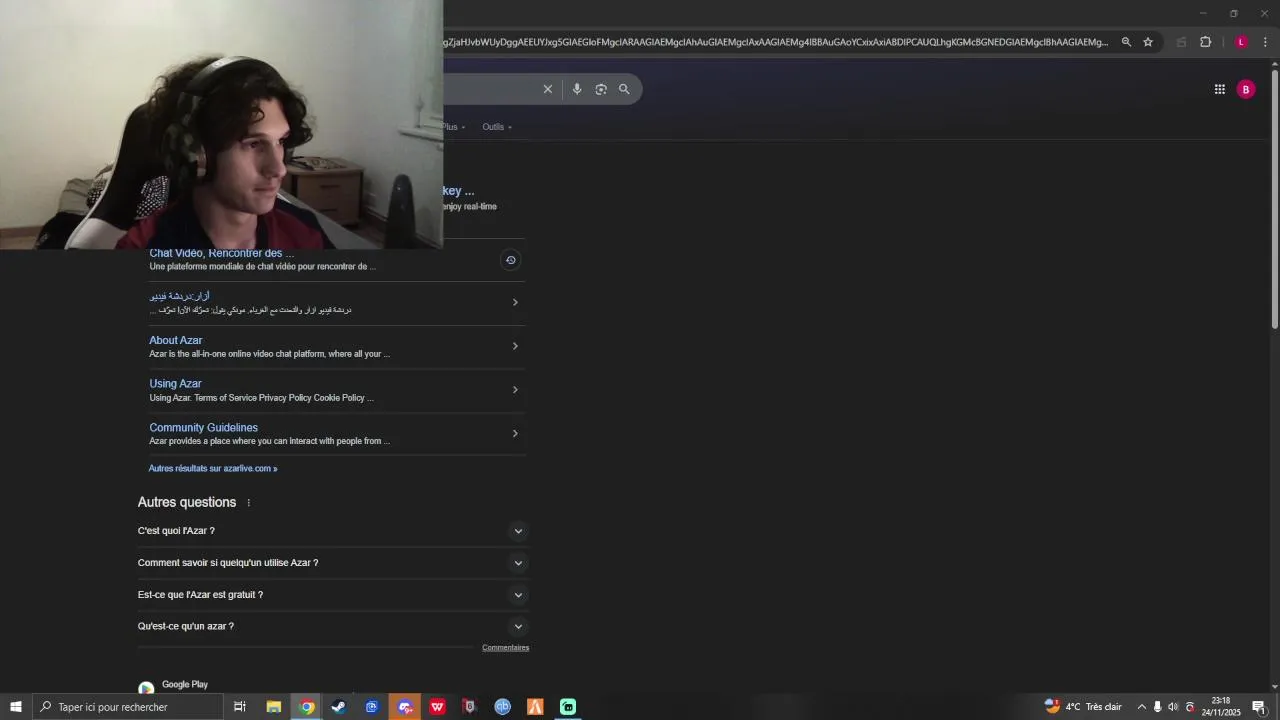Image resolution: width=1280 pixels, height=720 pixels.
Task: Open the About Azar link
Action: pyautogui.click(x=176, y=340)
